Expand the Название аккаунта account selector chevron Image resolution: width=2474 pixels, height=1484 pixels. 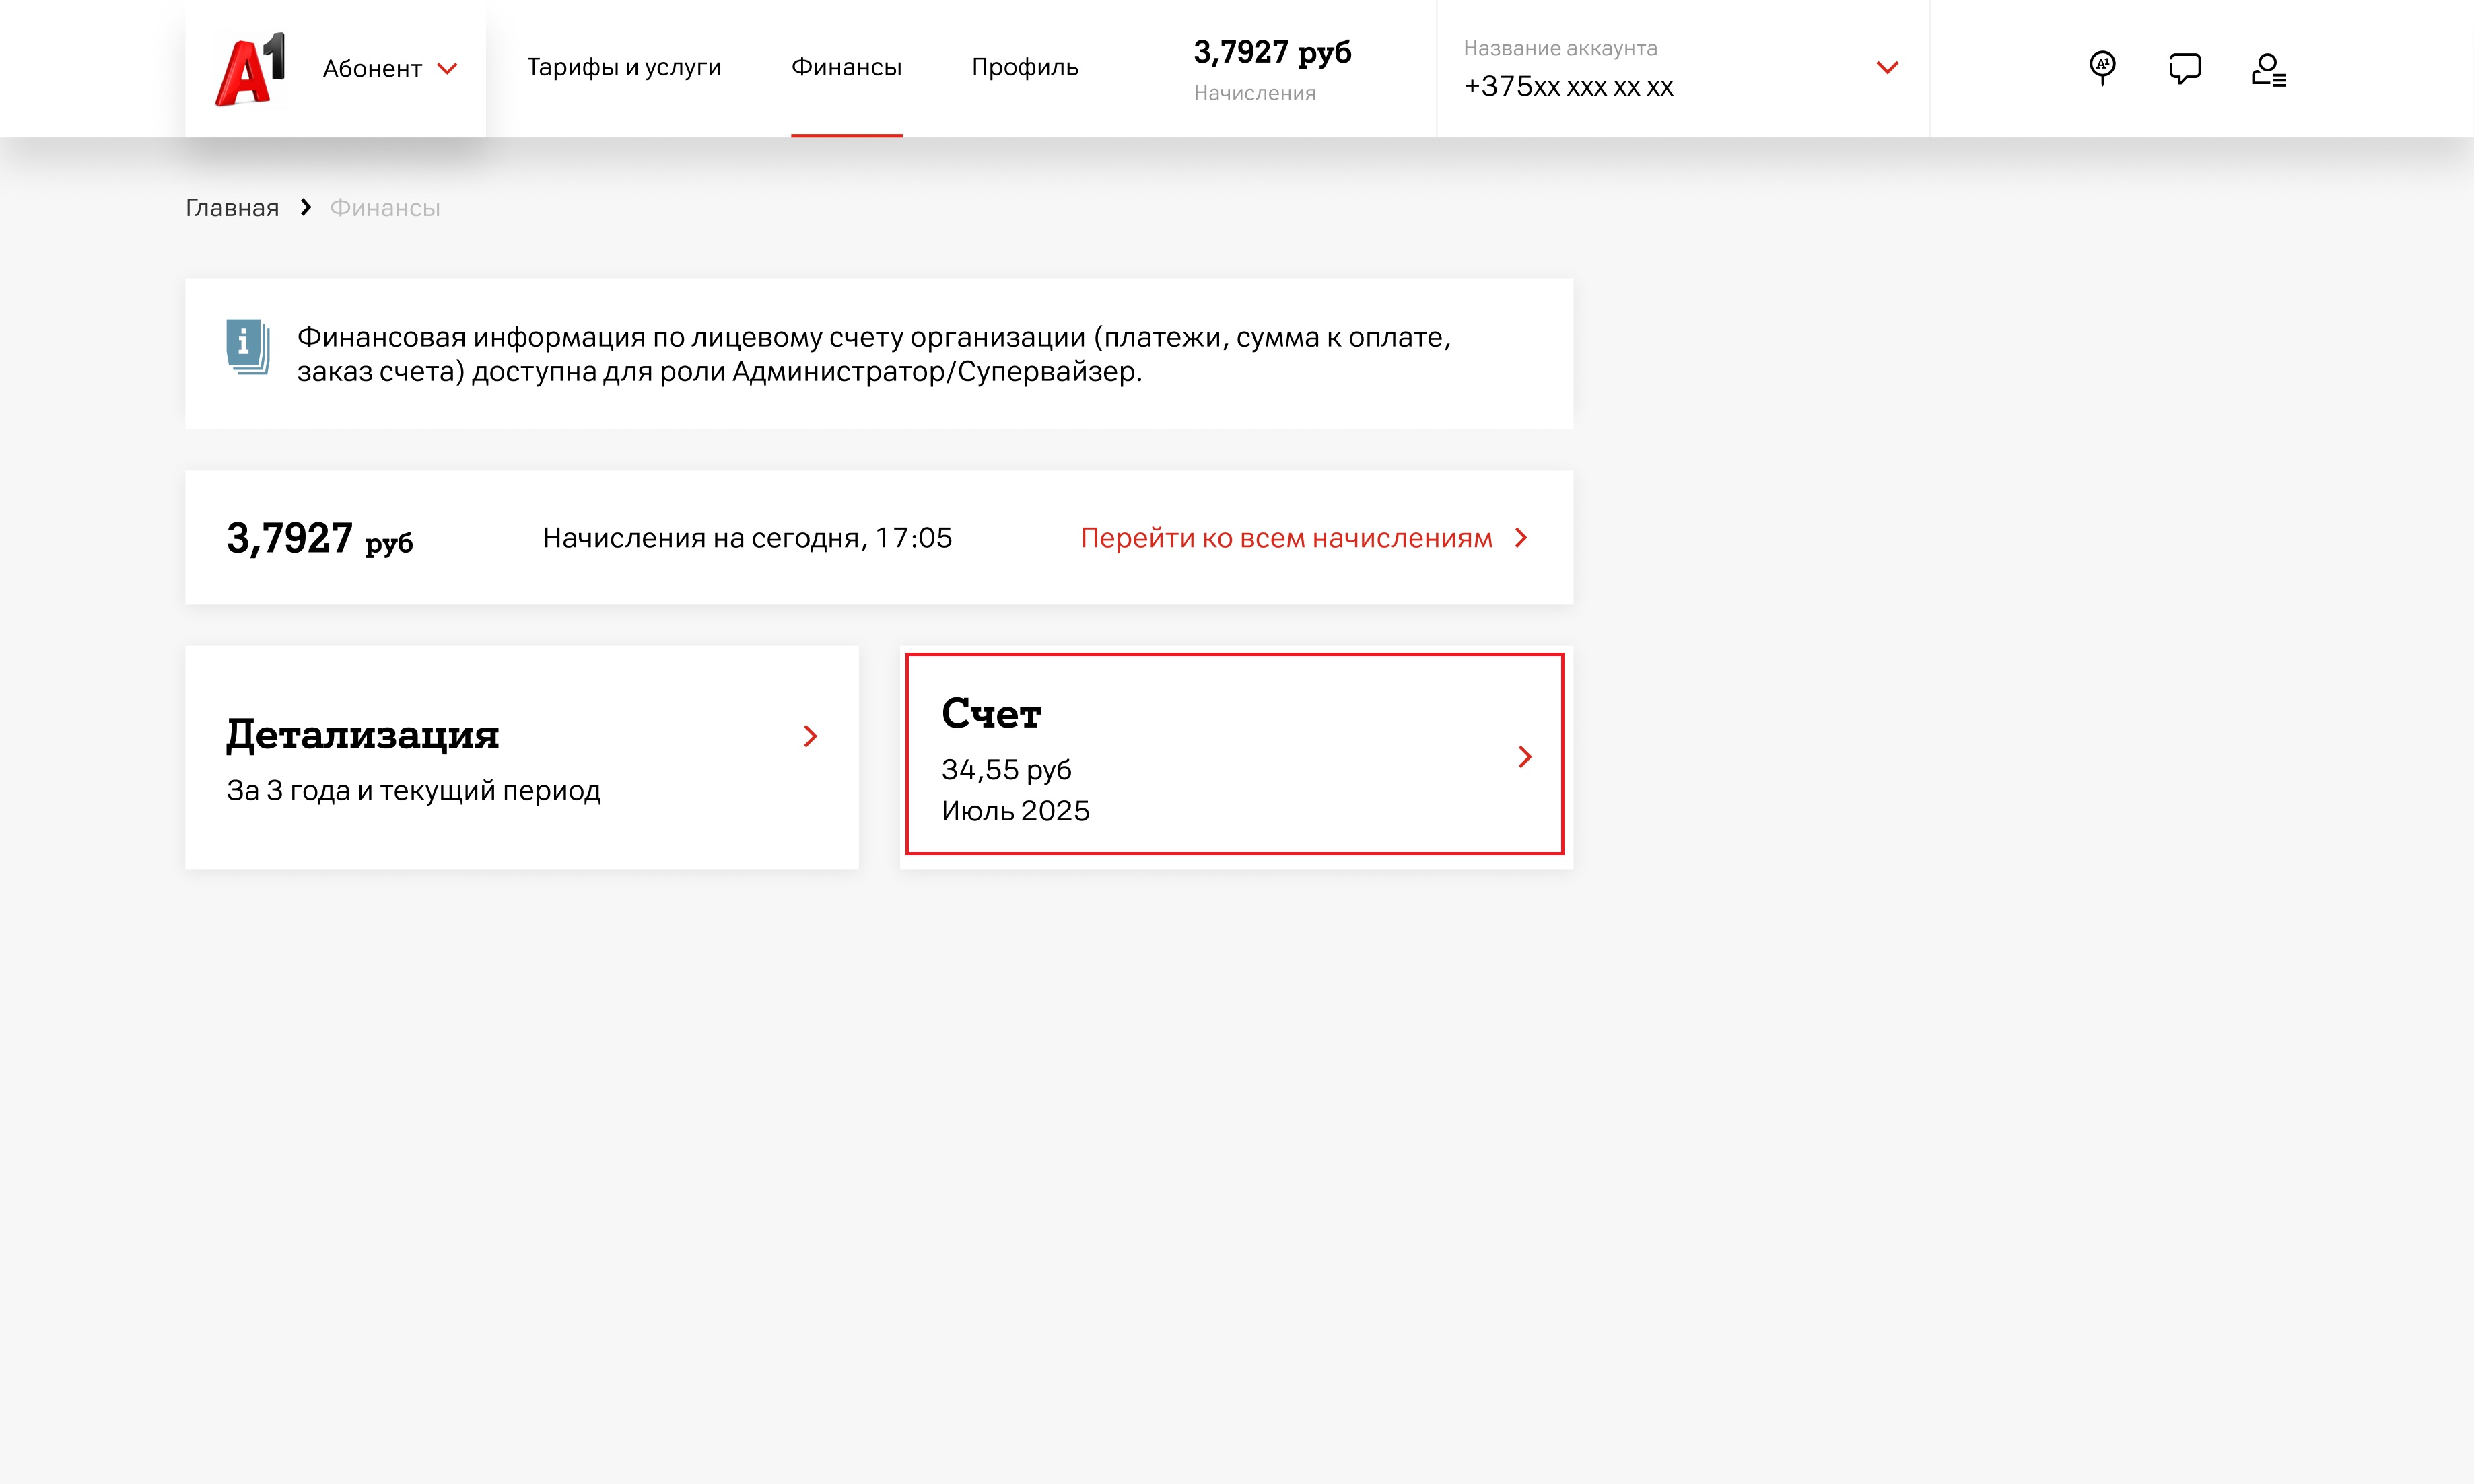[x=1886, y=68]
